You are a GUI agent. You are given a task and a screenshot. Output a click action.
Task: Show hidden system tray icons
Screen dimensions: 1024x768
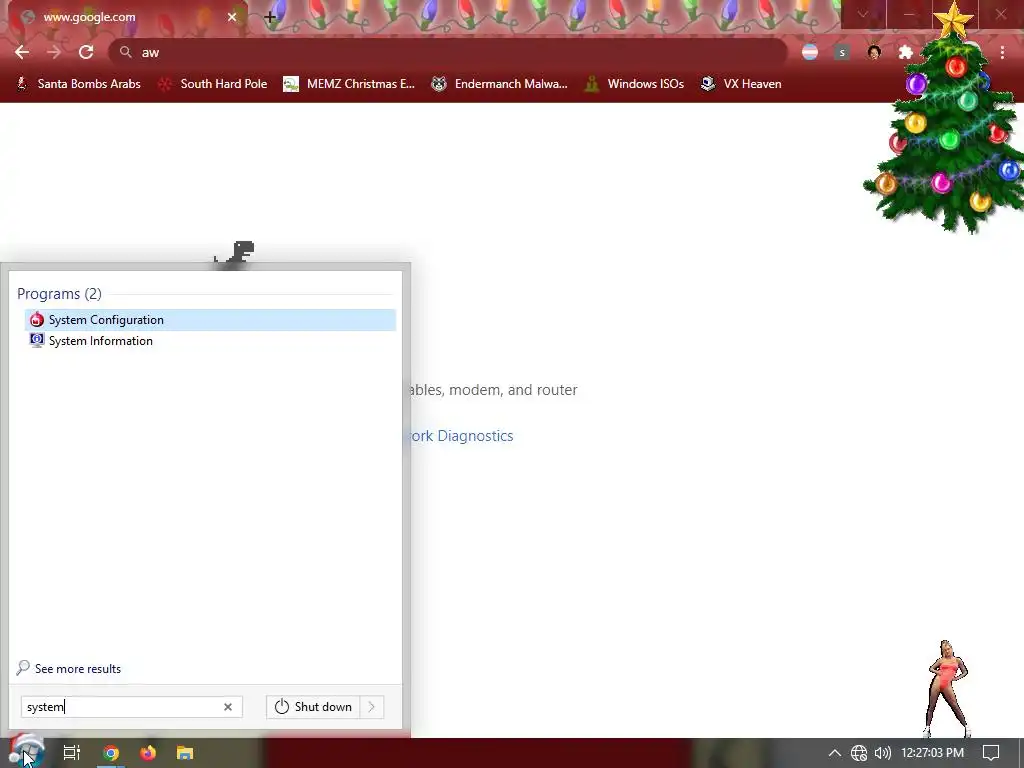pyautogui.click(x=835, y=753)
